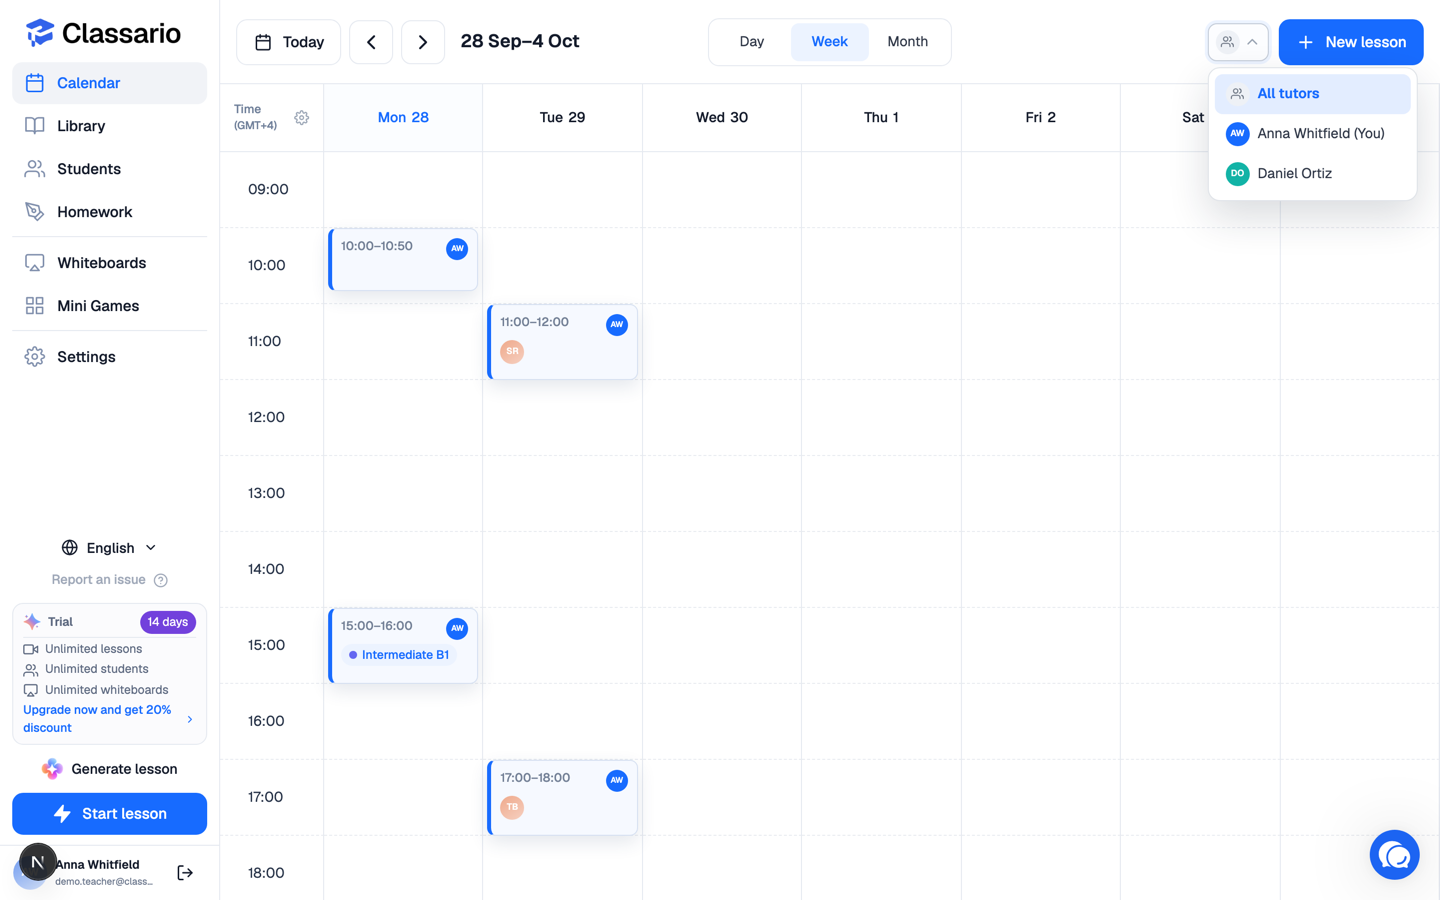Jump to Today
Viewport: 1440px width, 900px height.
[x=289, y=42]
